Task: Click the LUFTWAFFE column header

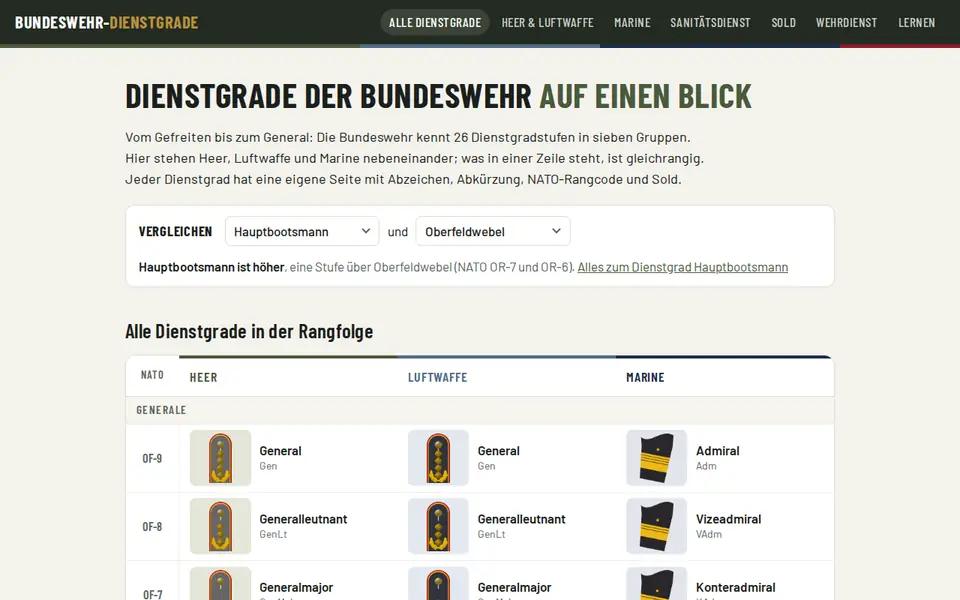Action: tap(437, 377)
